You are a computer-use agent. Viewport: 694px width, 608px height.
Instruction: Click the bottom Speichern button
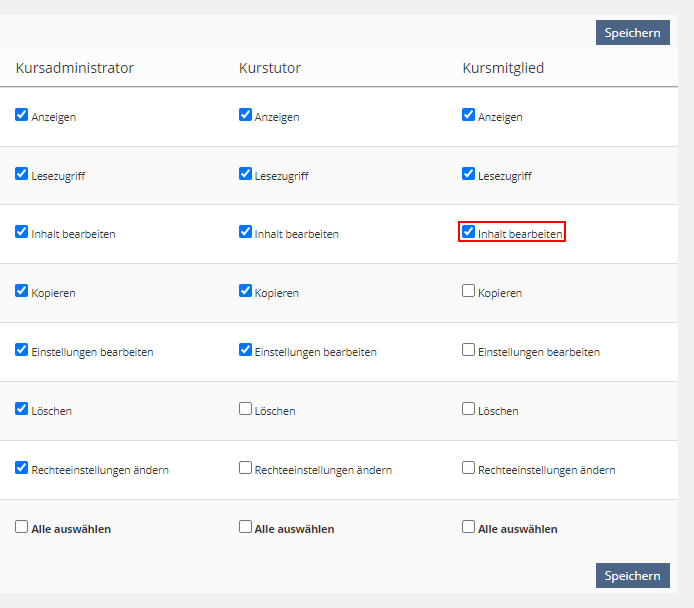click(632, 576)
